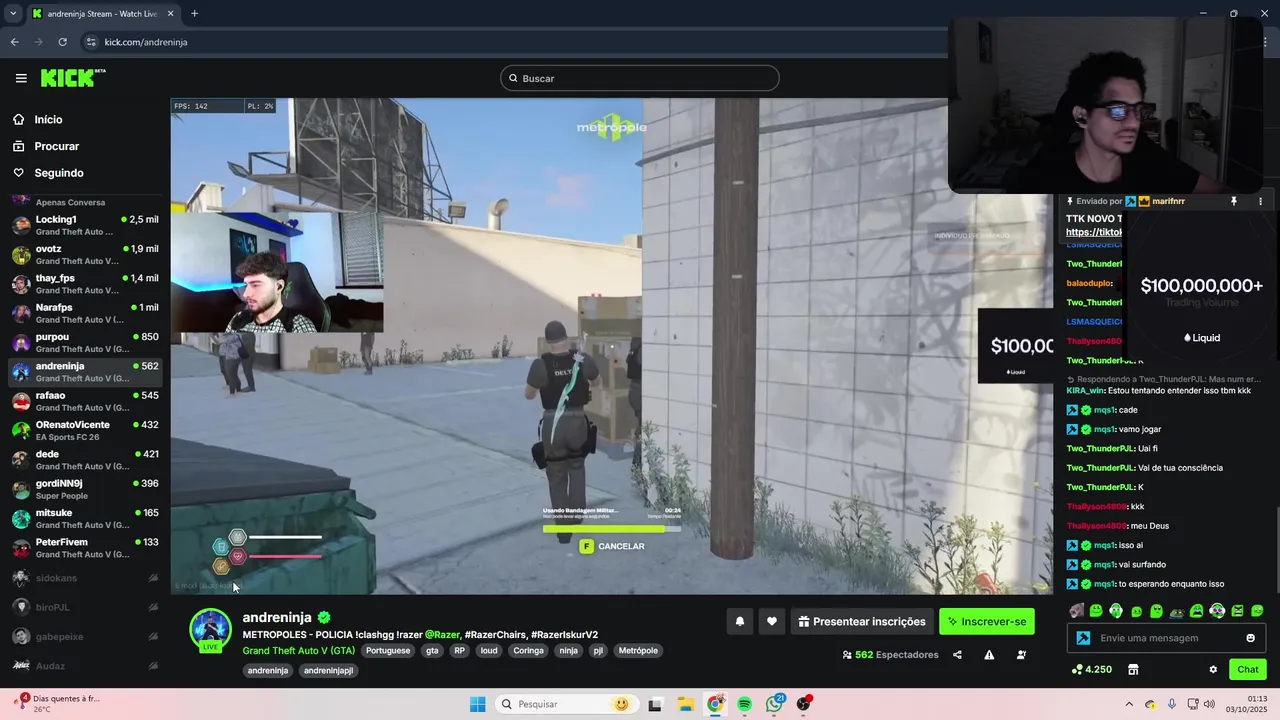Image resolution: width=1280 pixels, height=720 pixels.
Task: Open WhatsApp from the taskbar
Action: [775, 704]
